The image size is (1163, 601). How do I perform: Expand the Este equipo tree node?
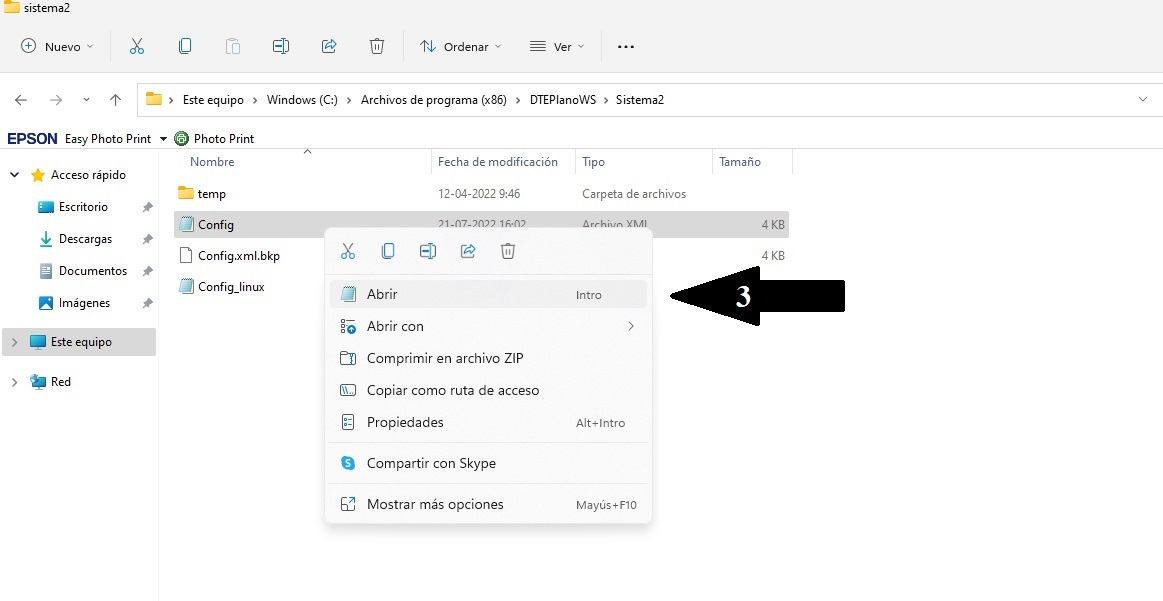pos(14,342)
